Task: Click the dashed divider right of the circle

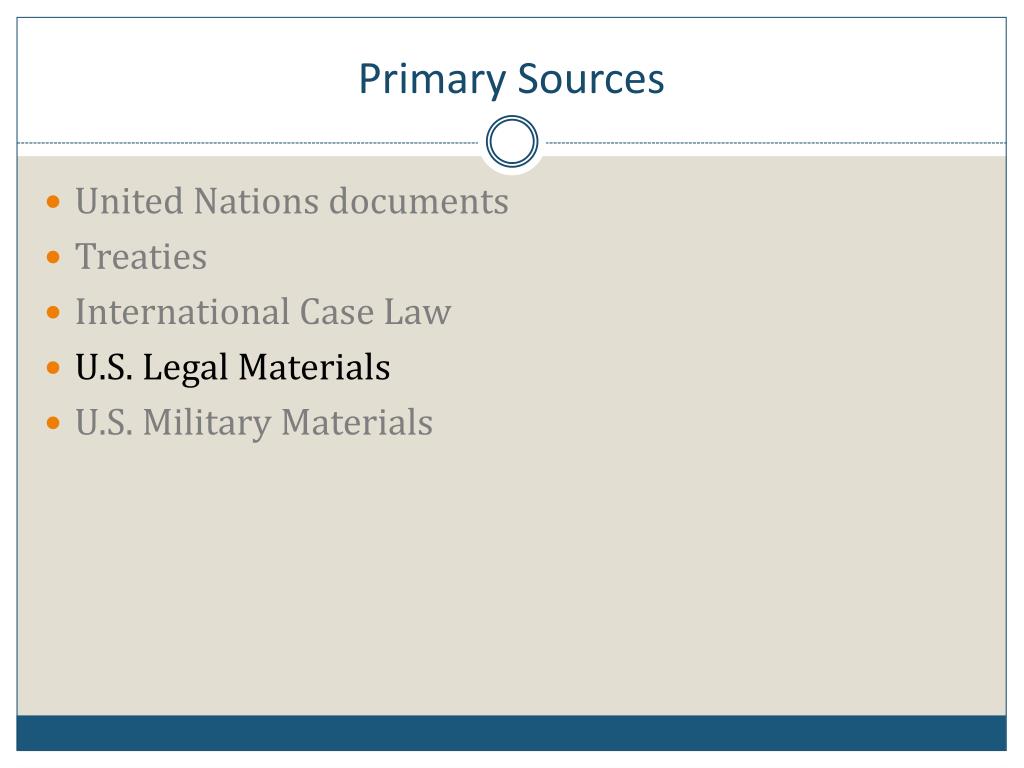Action: pos(775,143)
